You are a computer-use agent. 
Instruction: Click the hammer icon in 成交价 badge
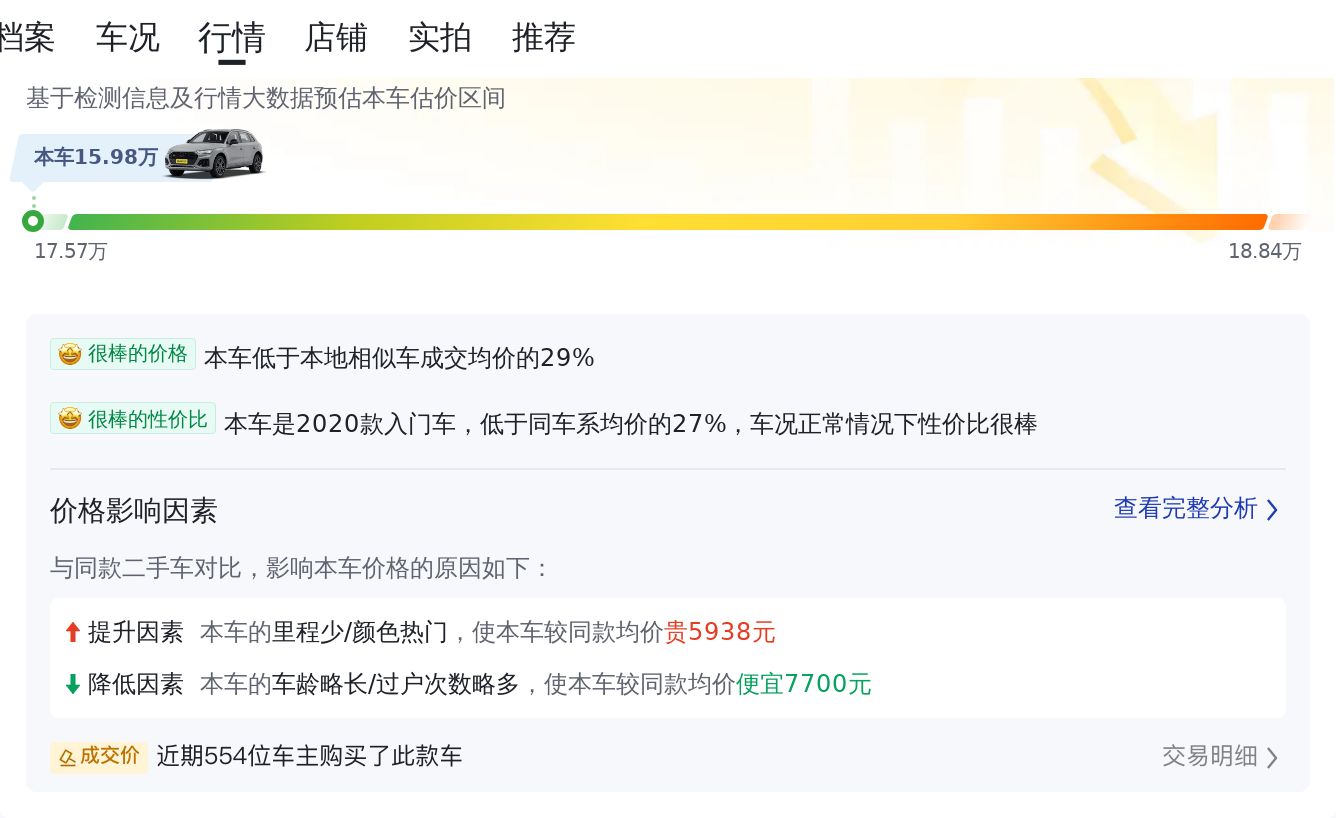[x=68, y=757]
